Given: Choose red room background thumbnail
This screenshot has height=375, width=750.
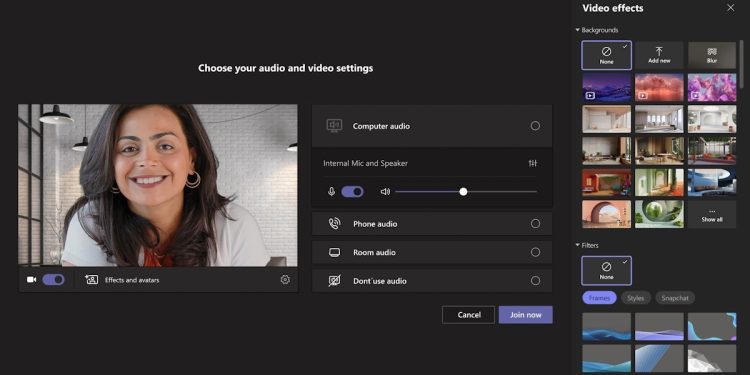Looking at the screenshot, I should click(607, 182).
